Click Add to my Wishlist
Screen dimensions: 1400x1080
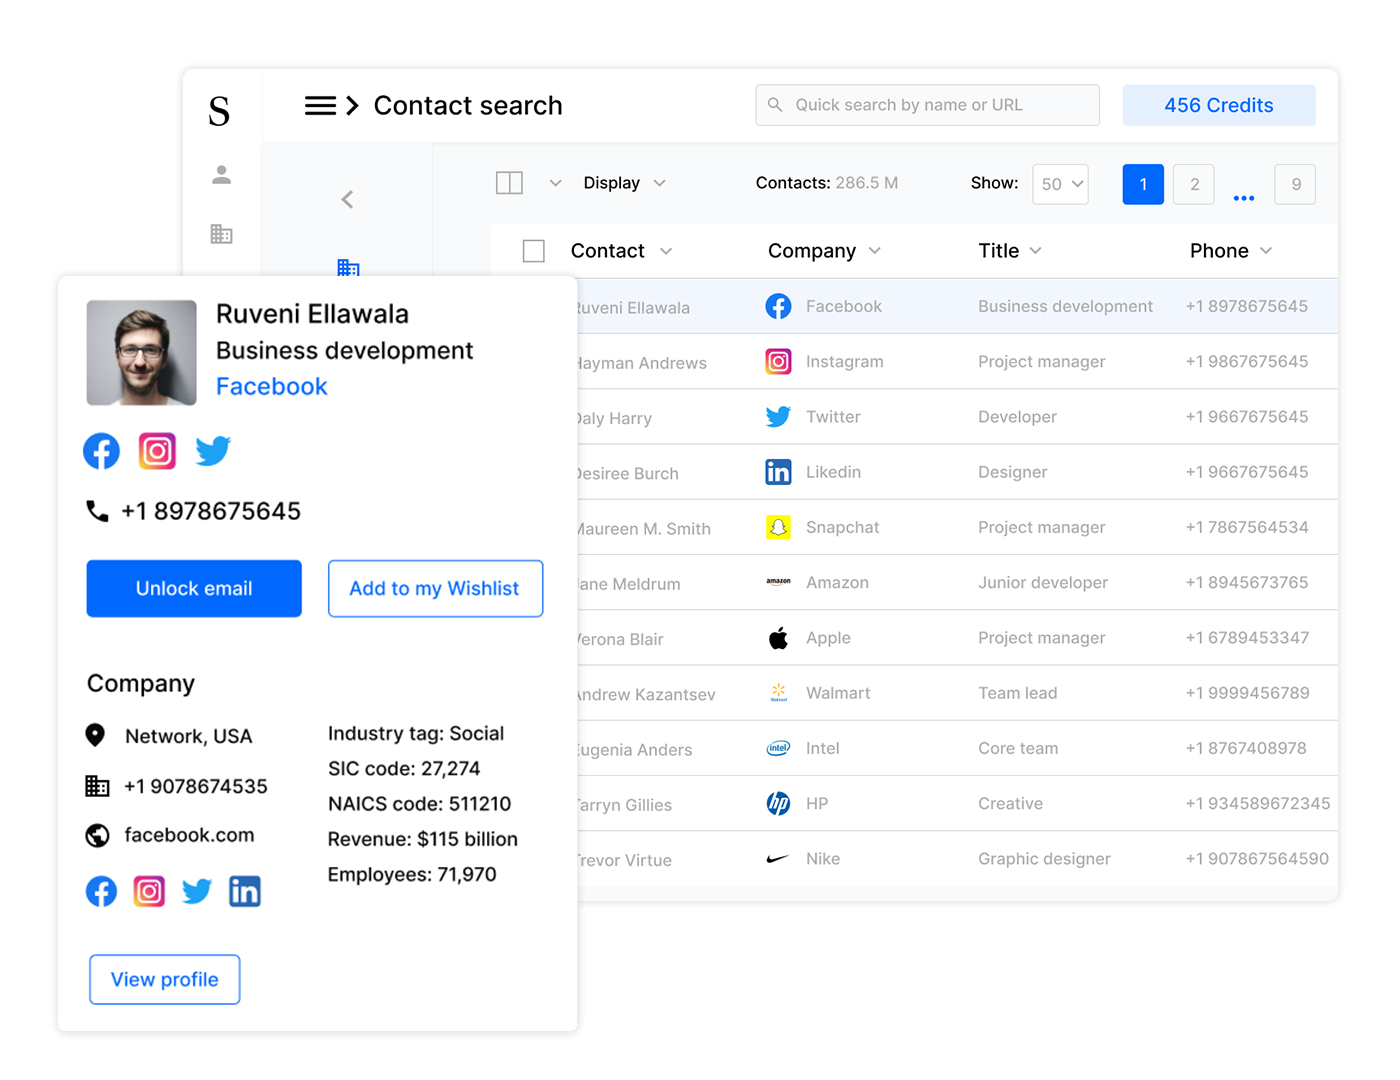point(435,588)
